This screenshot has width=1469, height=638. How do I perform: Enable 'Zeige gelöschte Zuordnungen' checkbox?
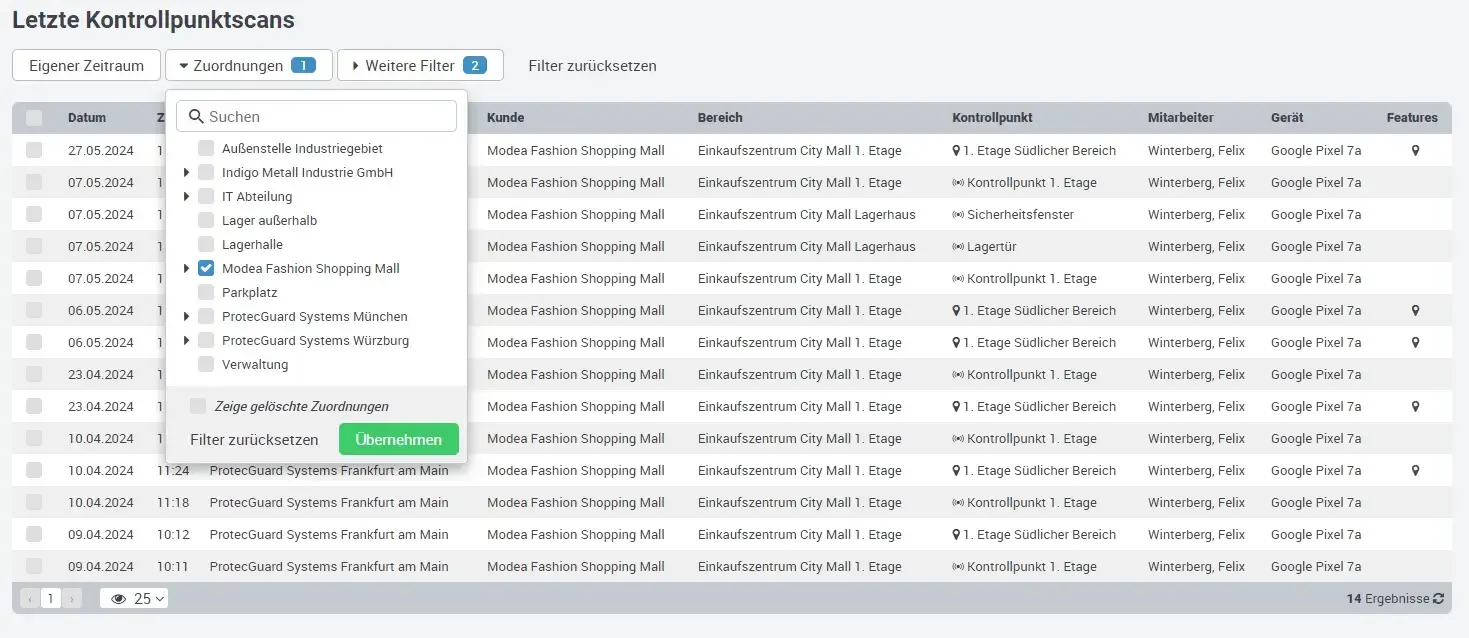click(x=198, y=406)
